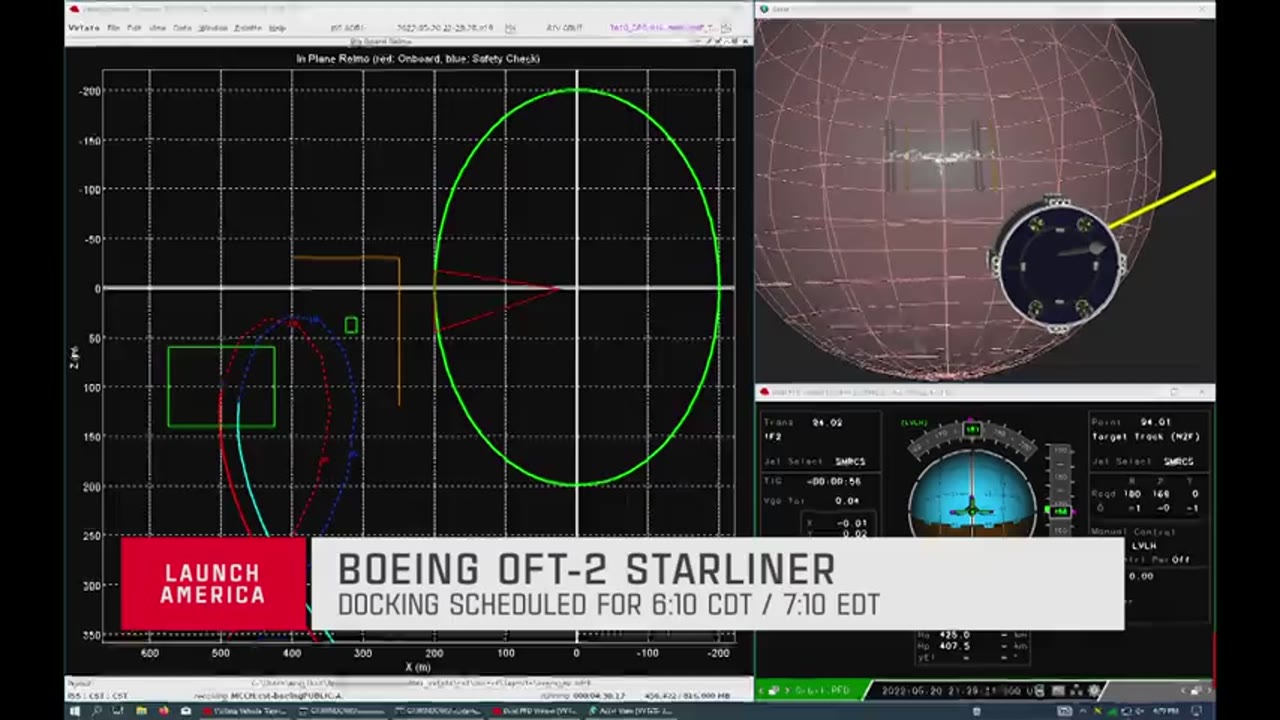The height and width of the screenshot is (720, 1280).
Task: Click the blue attitude indicator ball
Action: coord(972,497)
